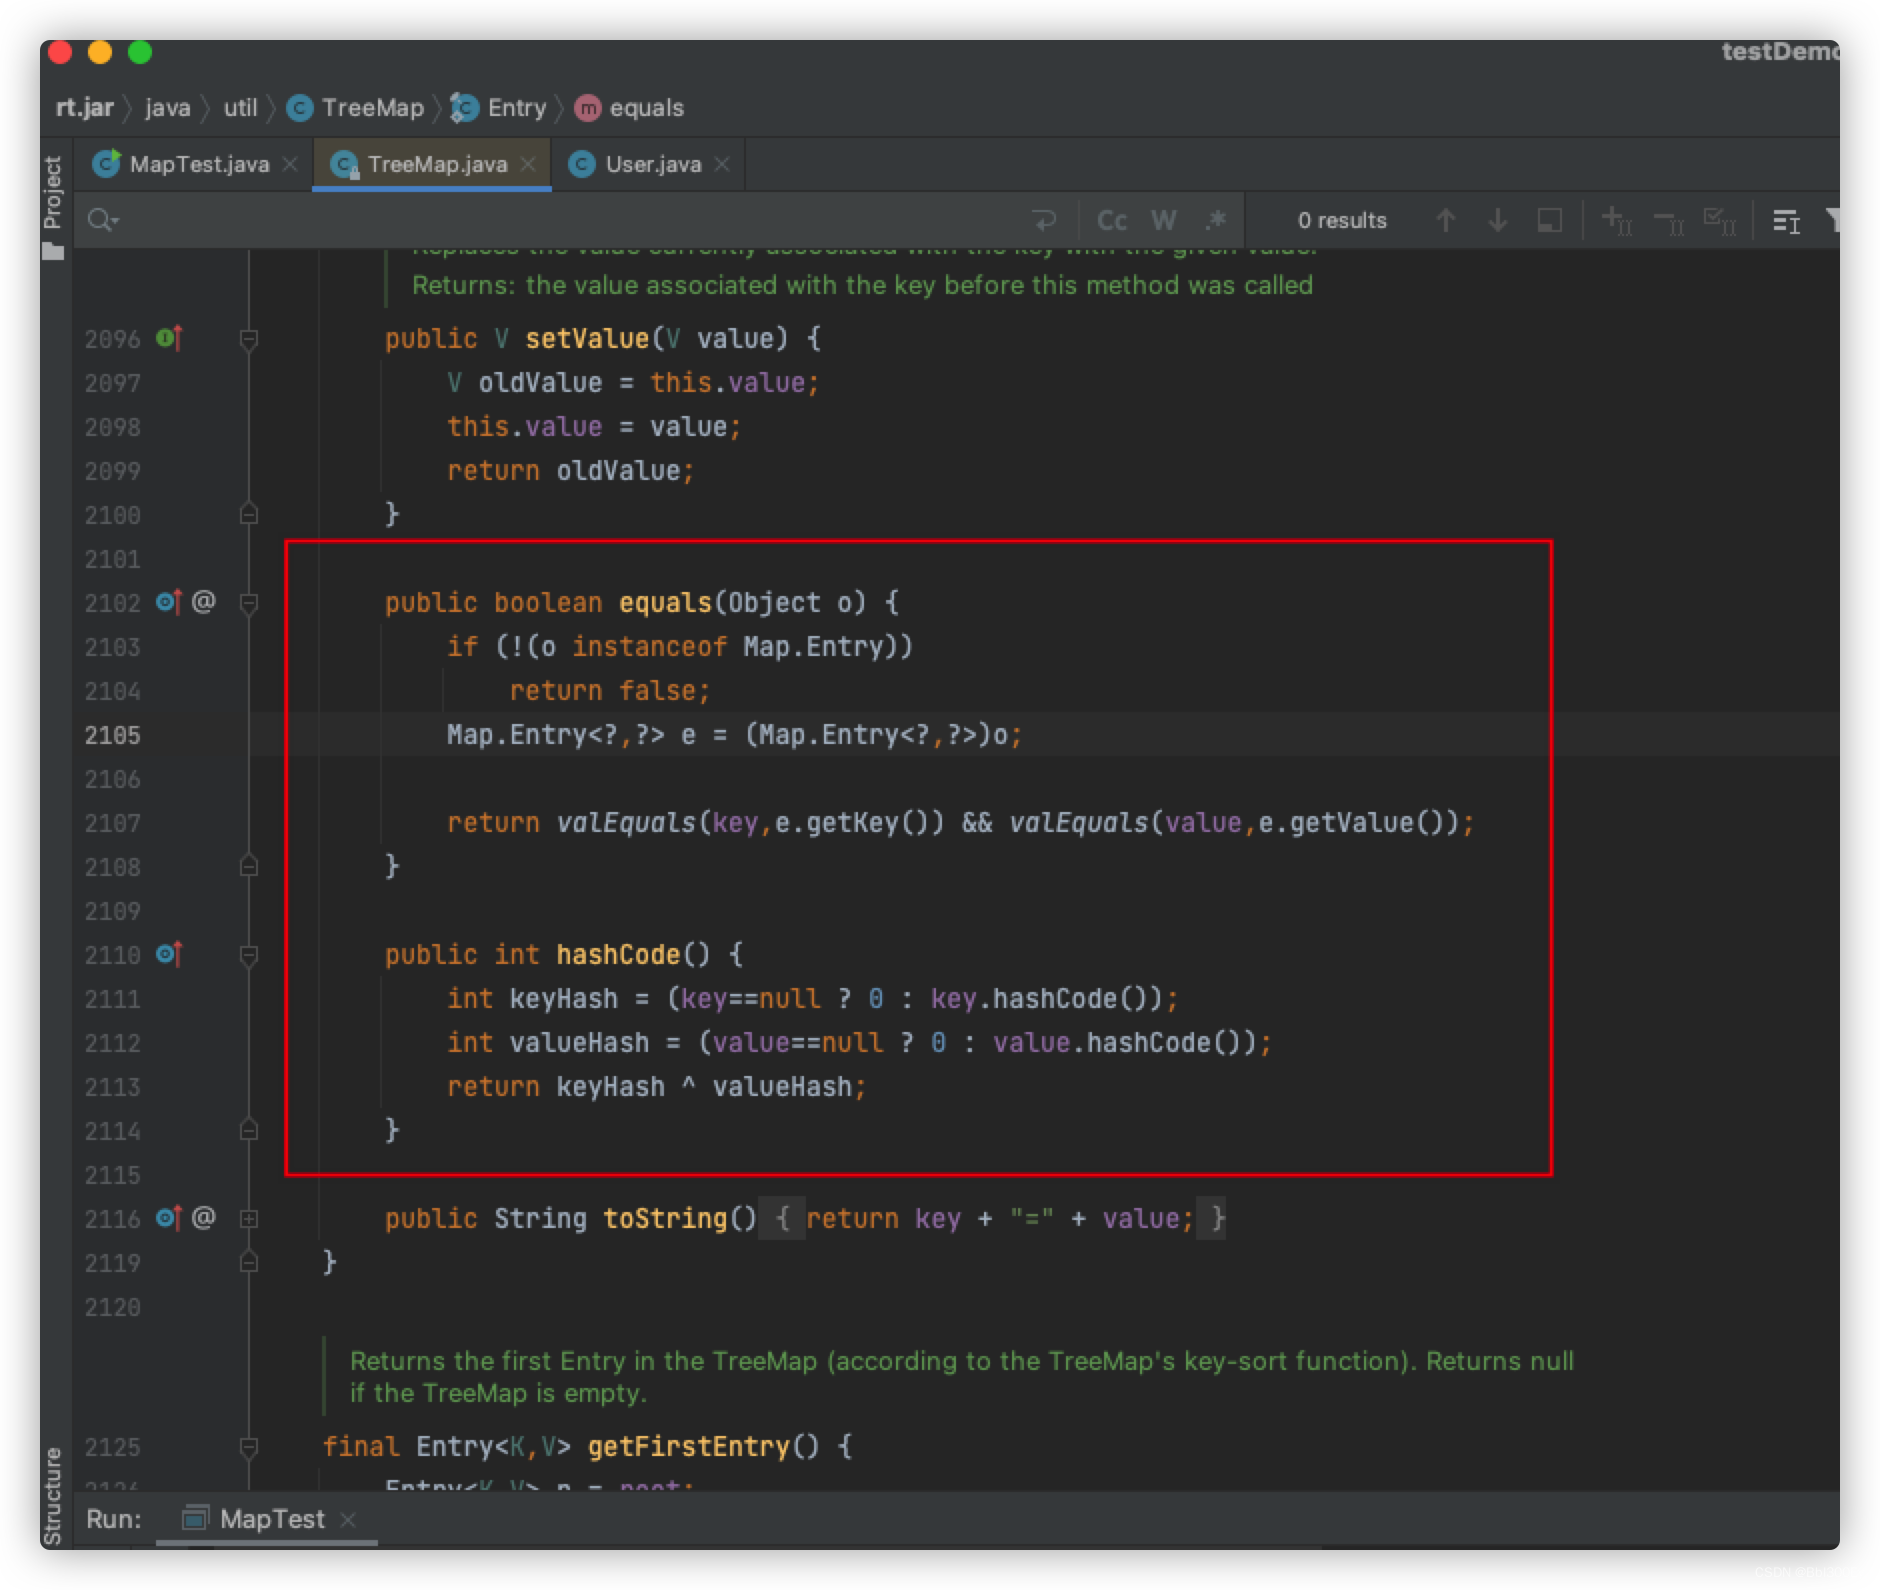Close the TreeMap.java tab
Screen dimensions: 1880x1590
pyautogui.click(x=528, y=164)
